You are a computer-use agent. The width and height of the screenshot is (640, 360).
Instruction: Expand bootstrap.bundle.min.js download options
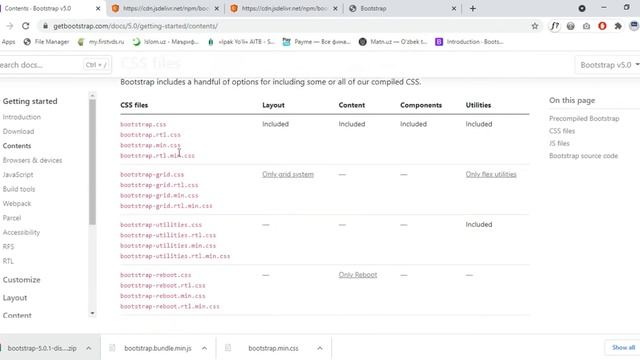pyautogui.click(x=204, y=348)
